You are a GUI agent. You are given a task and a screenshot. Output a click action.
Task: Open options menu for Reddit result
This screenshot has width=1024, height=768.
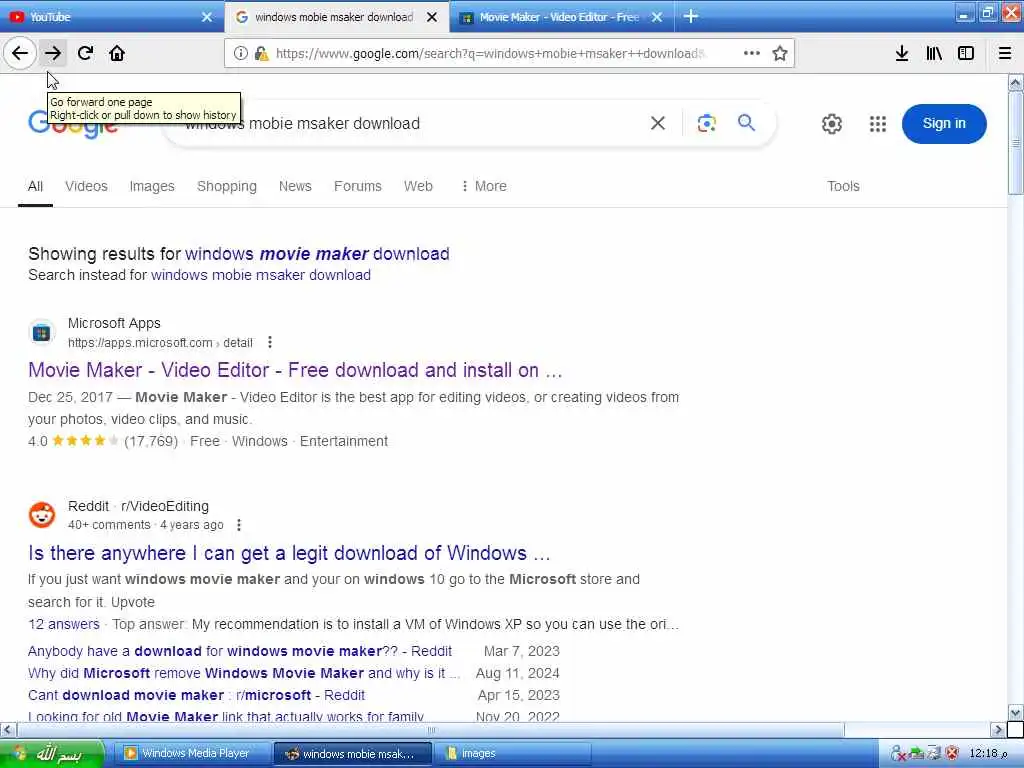coord(239,524)
